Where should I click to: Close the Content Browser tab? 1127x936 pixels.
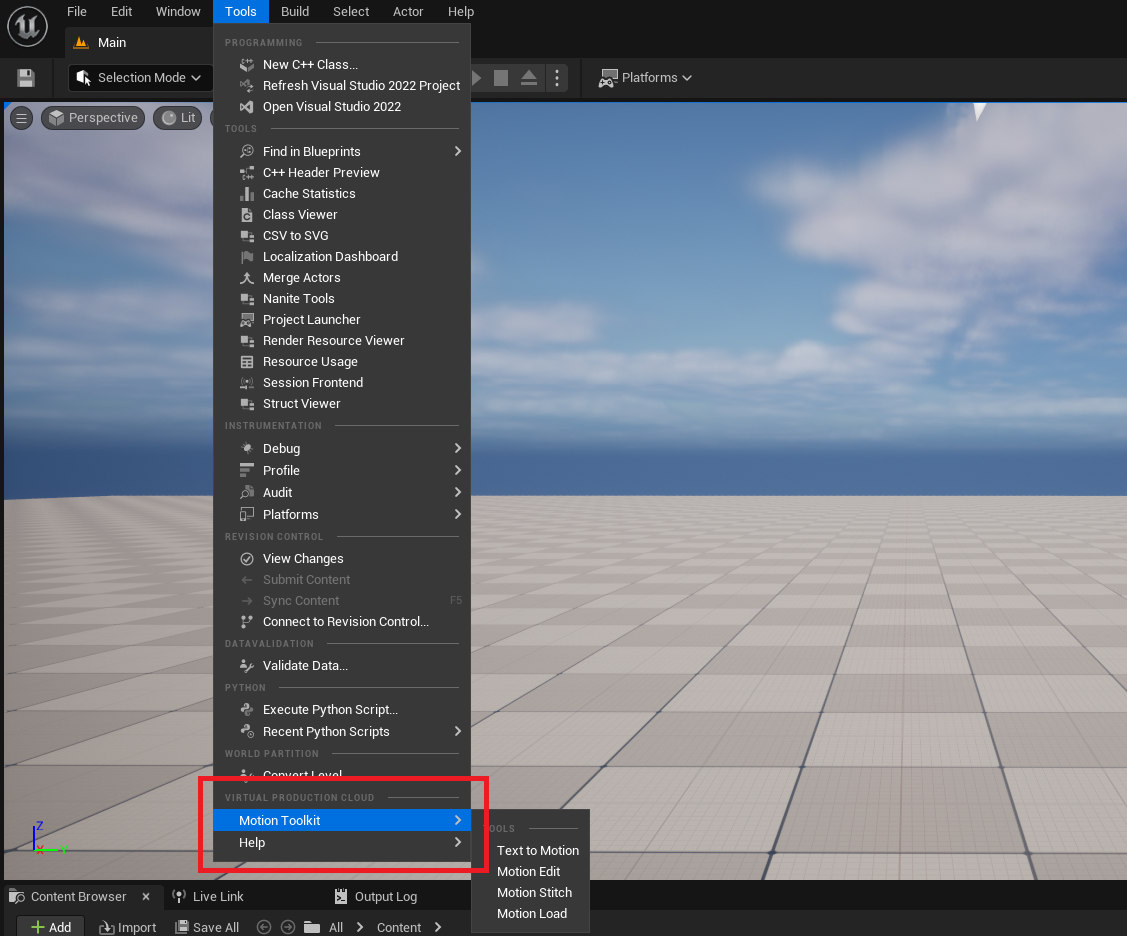tap(146, 897)
